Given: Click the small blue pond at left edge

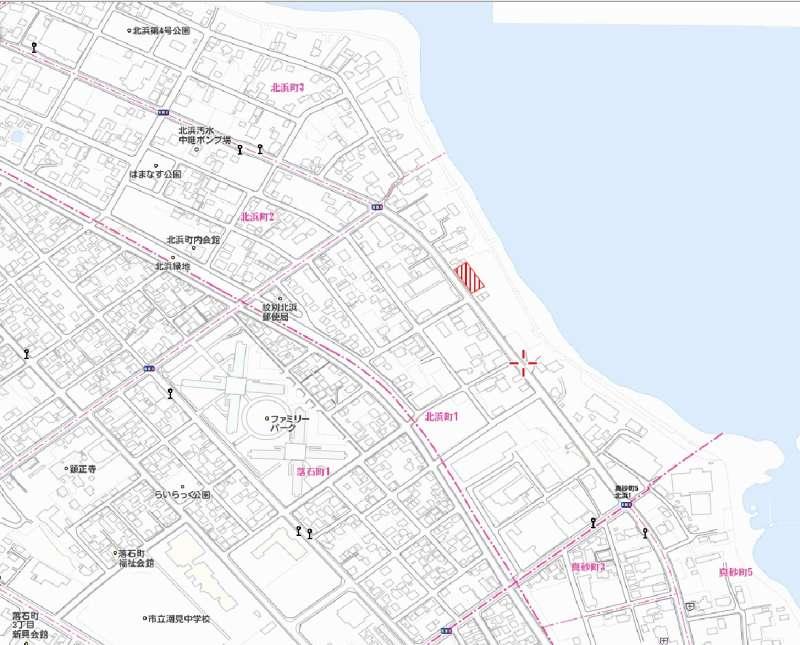Looking at the screenshot, I should [x=15, y=135].
